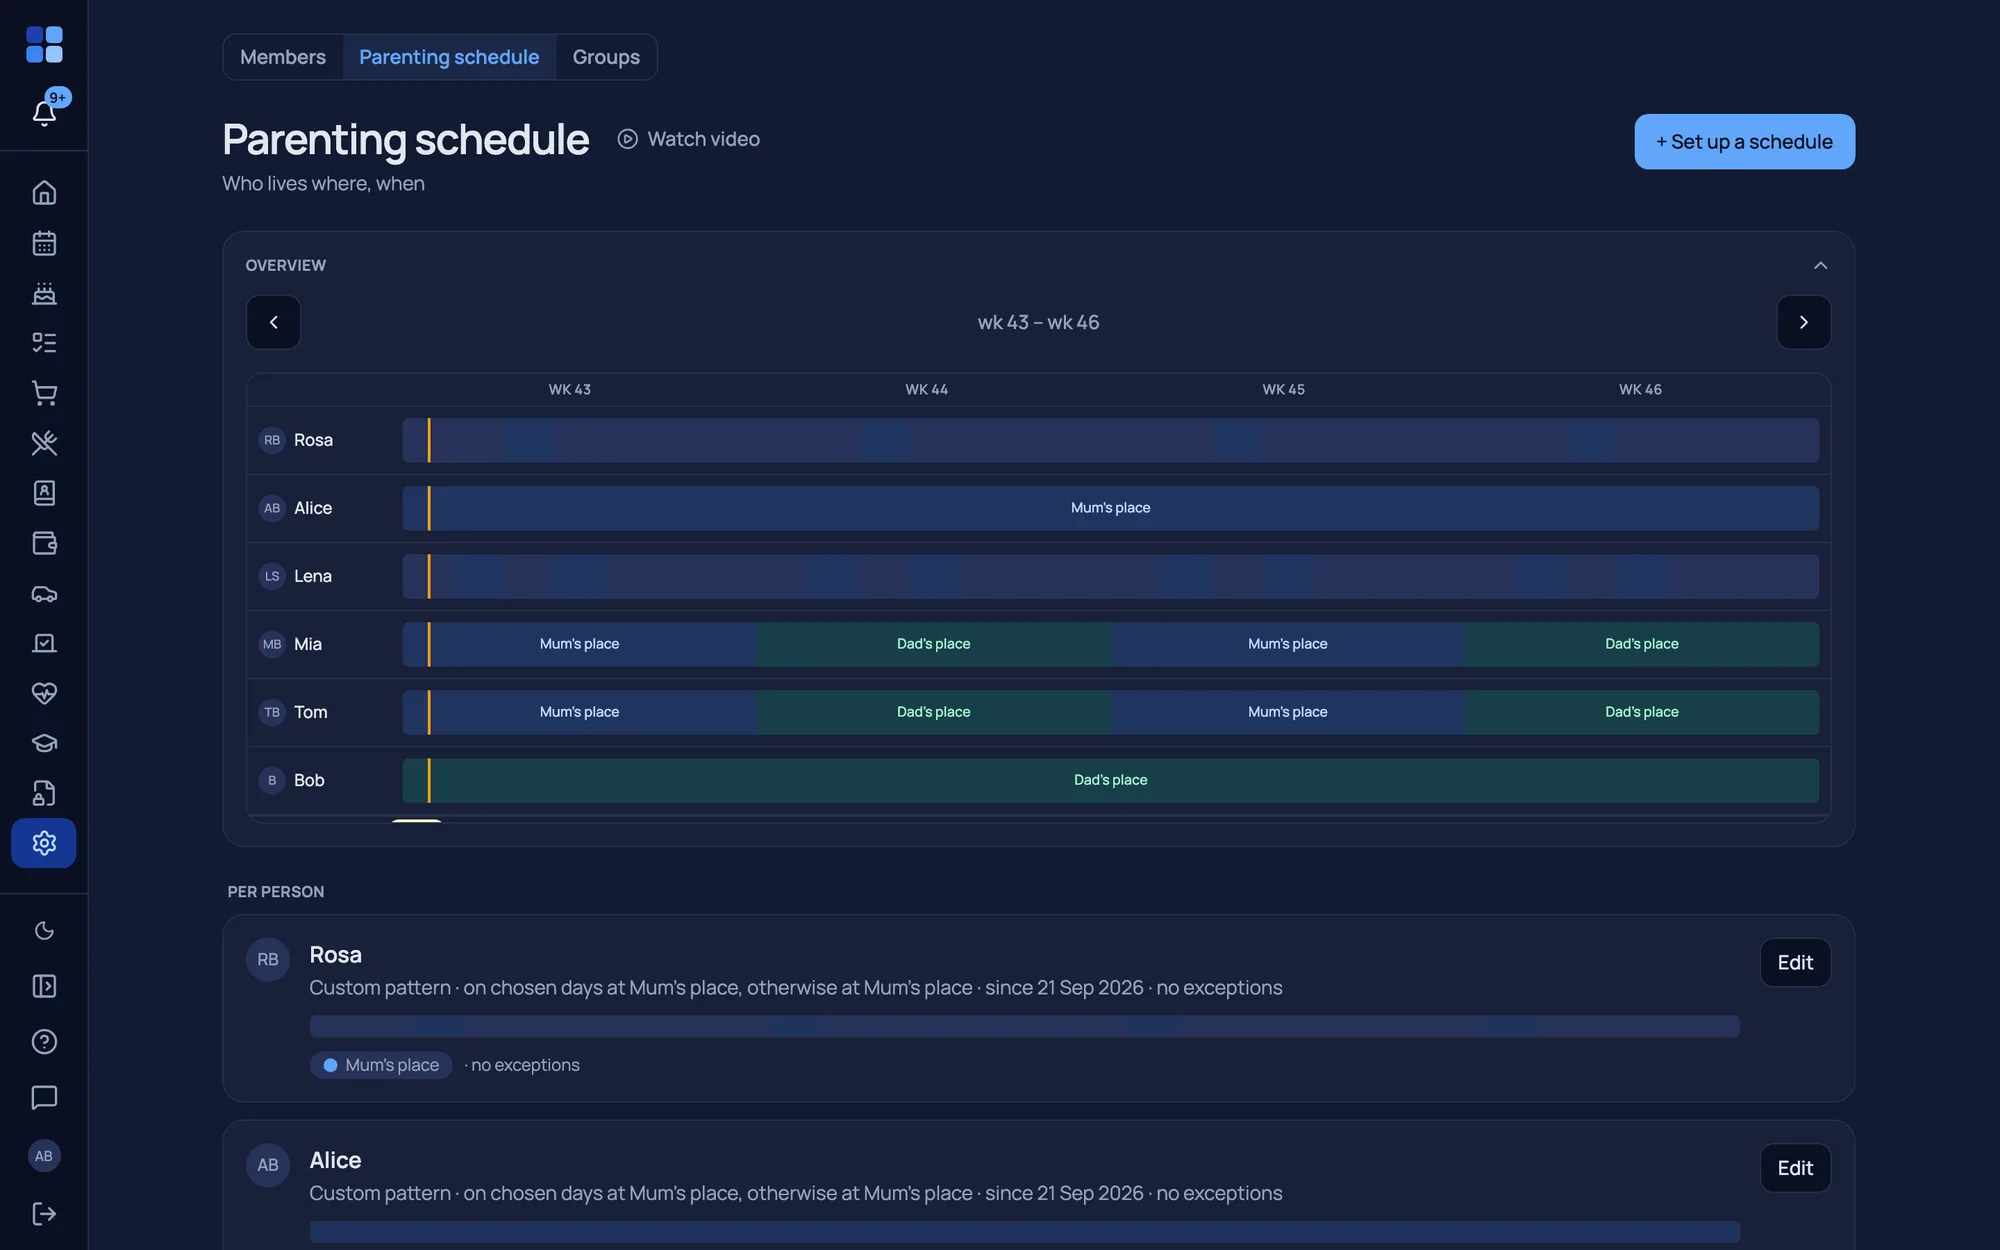
Task: Open the heart health icon
Action: [44, 693]
